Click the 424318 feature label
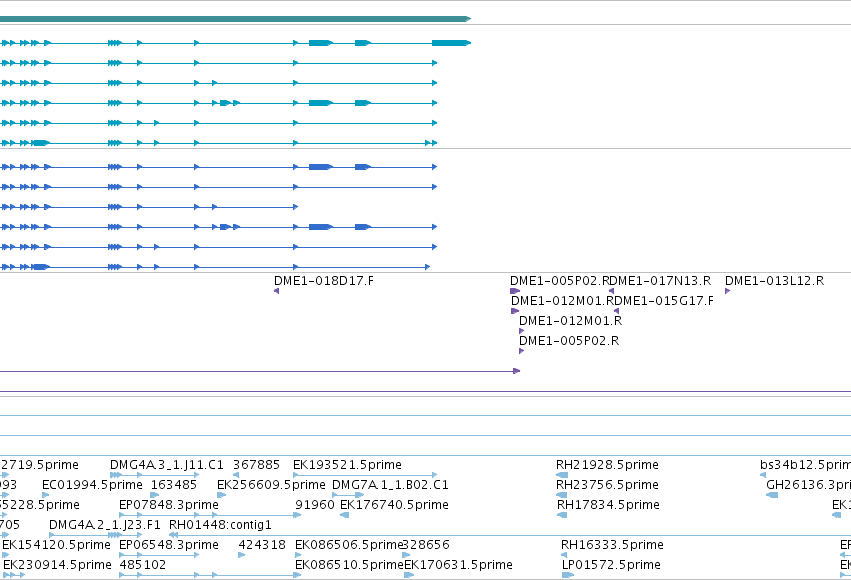Screen dimensions: 851x580 coord(262,545)
